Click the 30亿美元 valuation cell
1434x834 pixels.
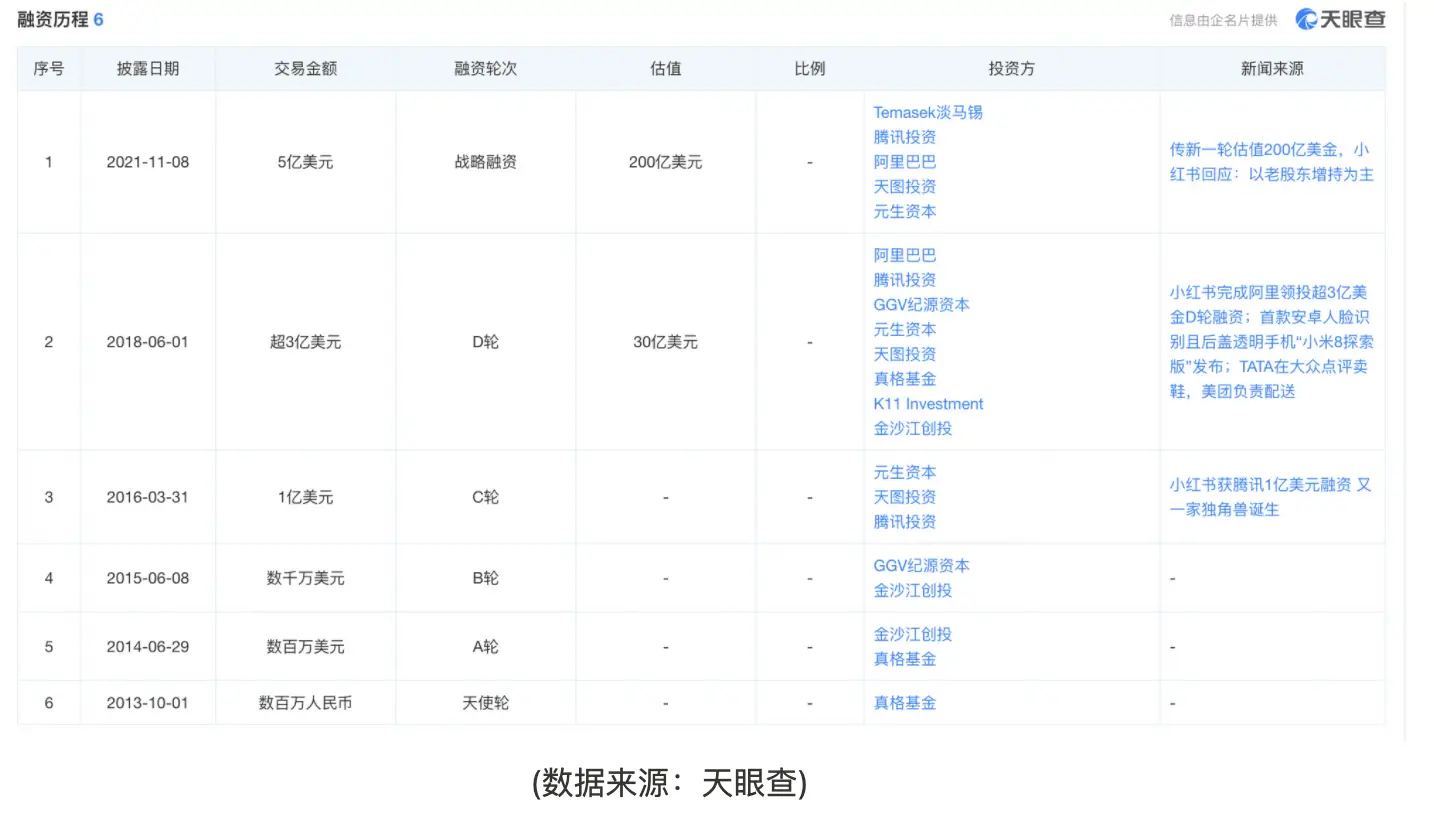[666, 342]
